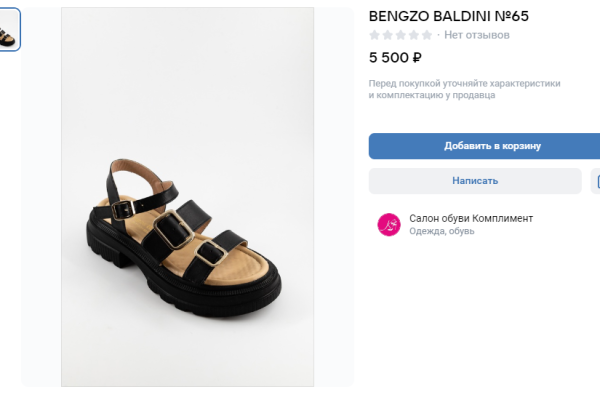Click the second rating star
600x400 pixels.
[x=388, y=35]
